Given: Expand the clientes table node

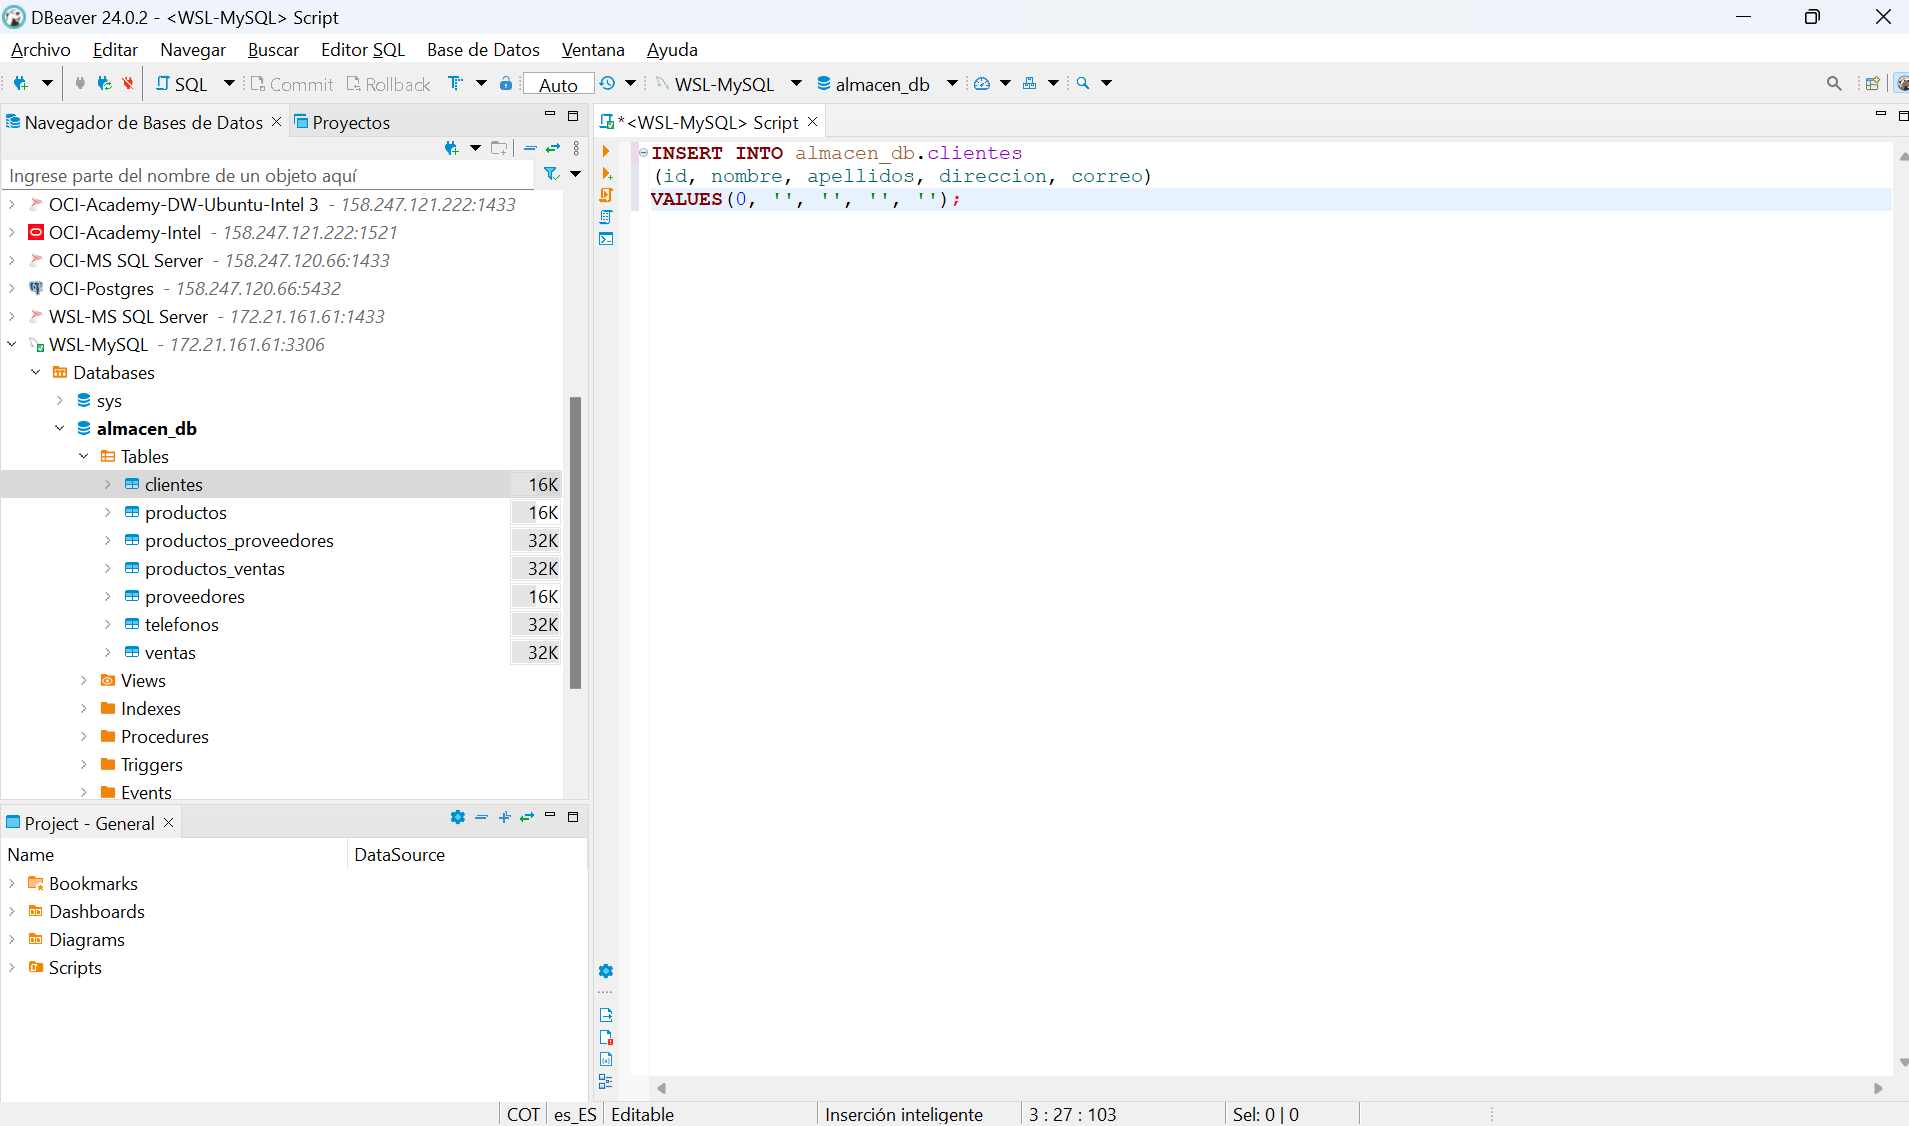Looking at the screenshot, I should (x=108, y=485).
